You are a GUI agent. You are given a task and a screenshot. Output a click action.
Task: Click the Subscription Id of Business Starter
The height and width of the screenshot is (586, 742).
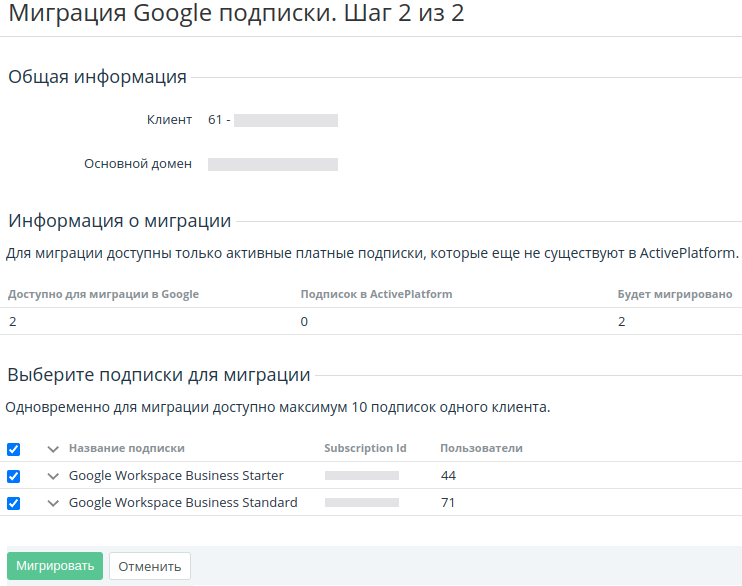[362, 476]
